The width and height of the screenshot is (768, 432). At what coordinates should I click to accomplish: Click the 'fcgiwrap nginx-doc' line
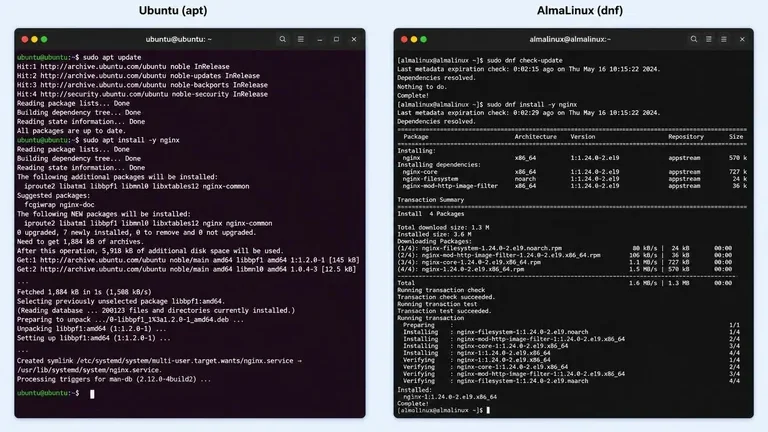click(x=59, y=205)
